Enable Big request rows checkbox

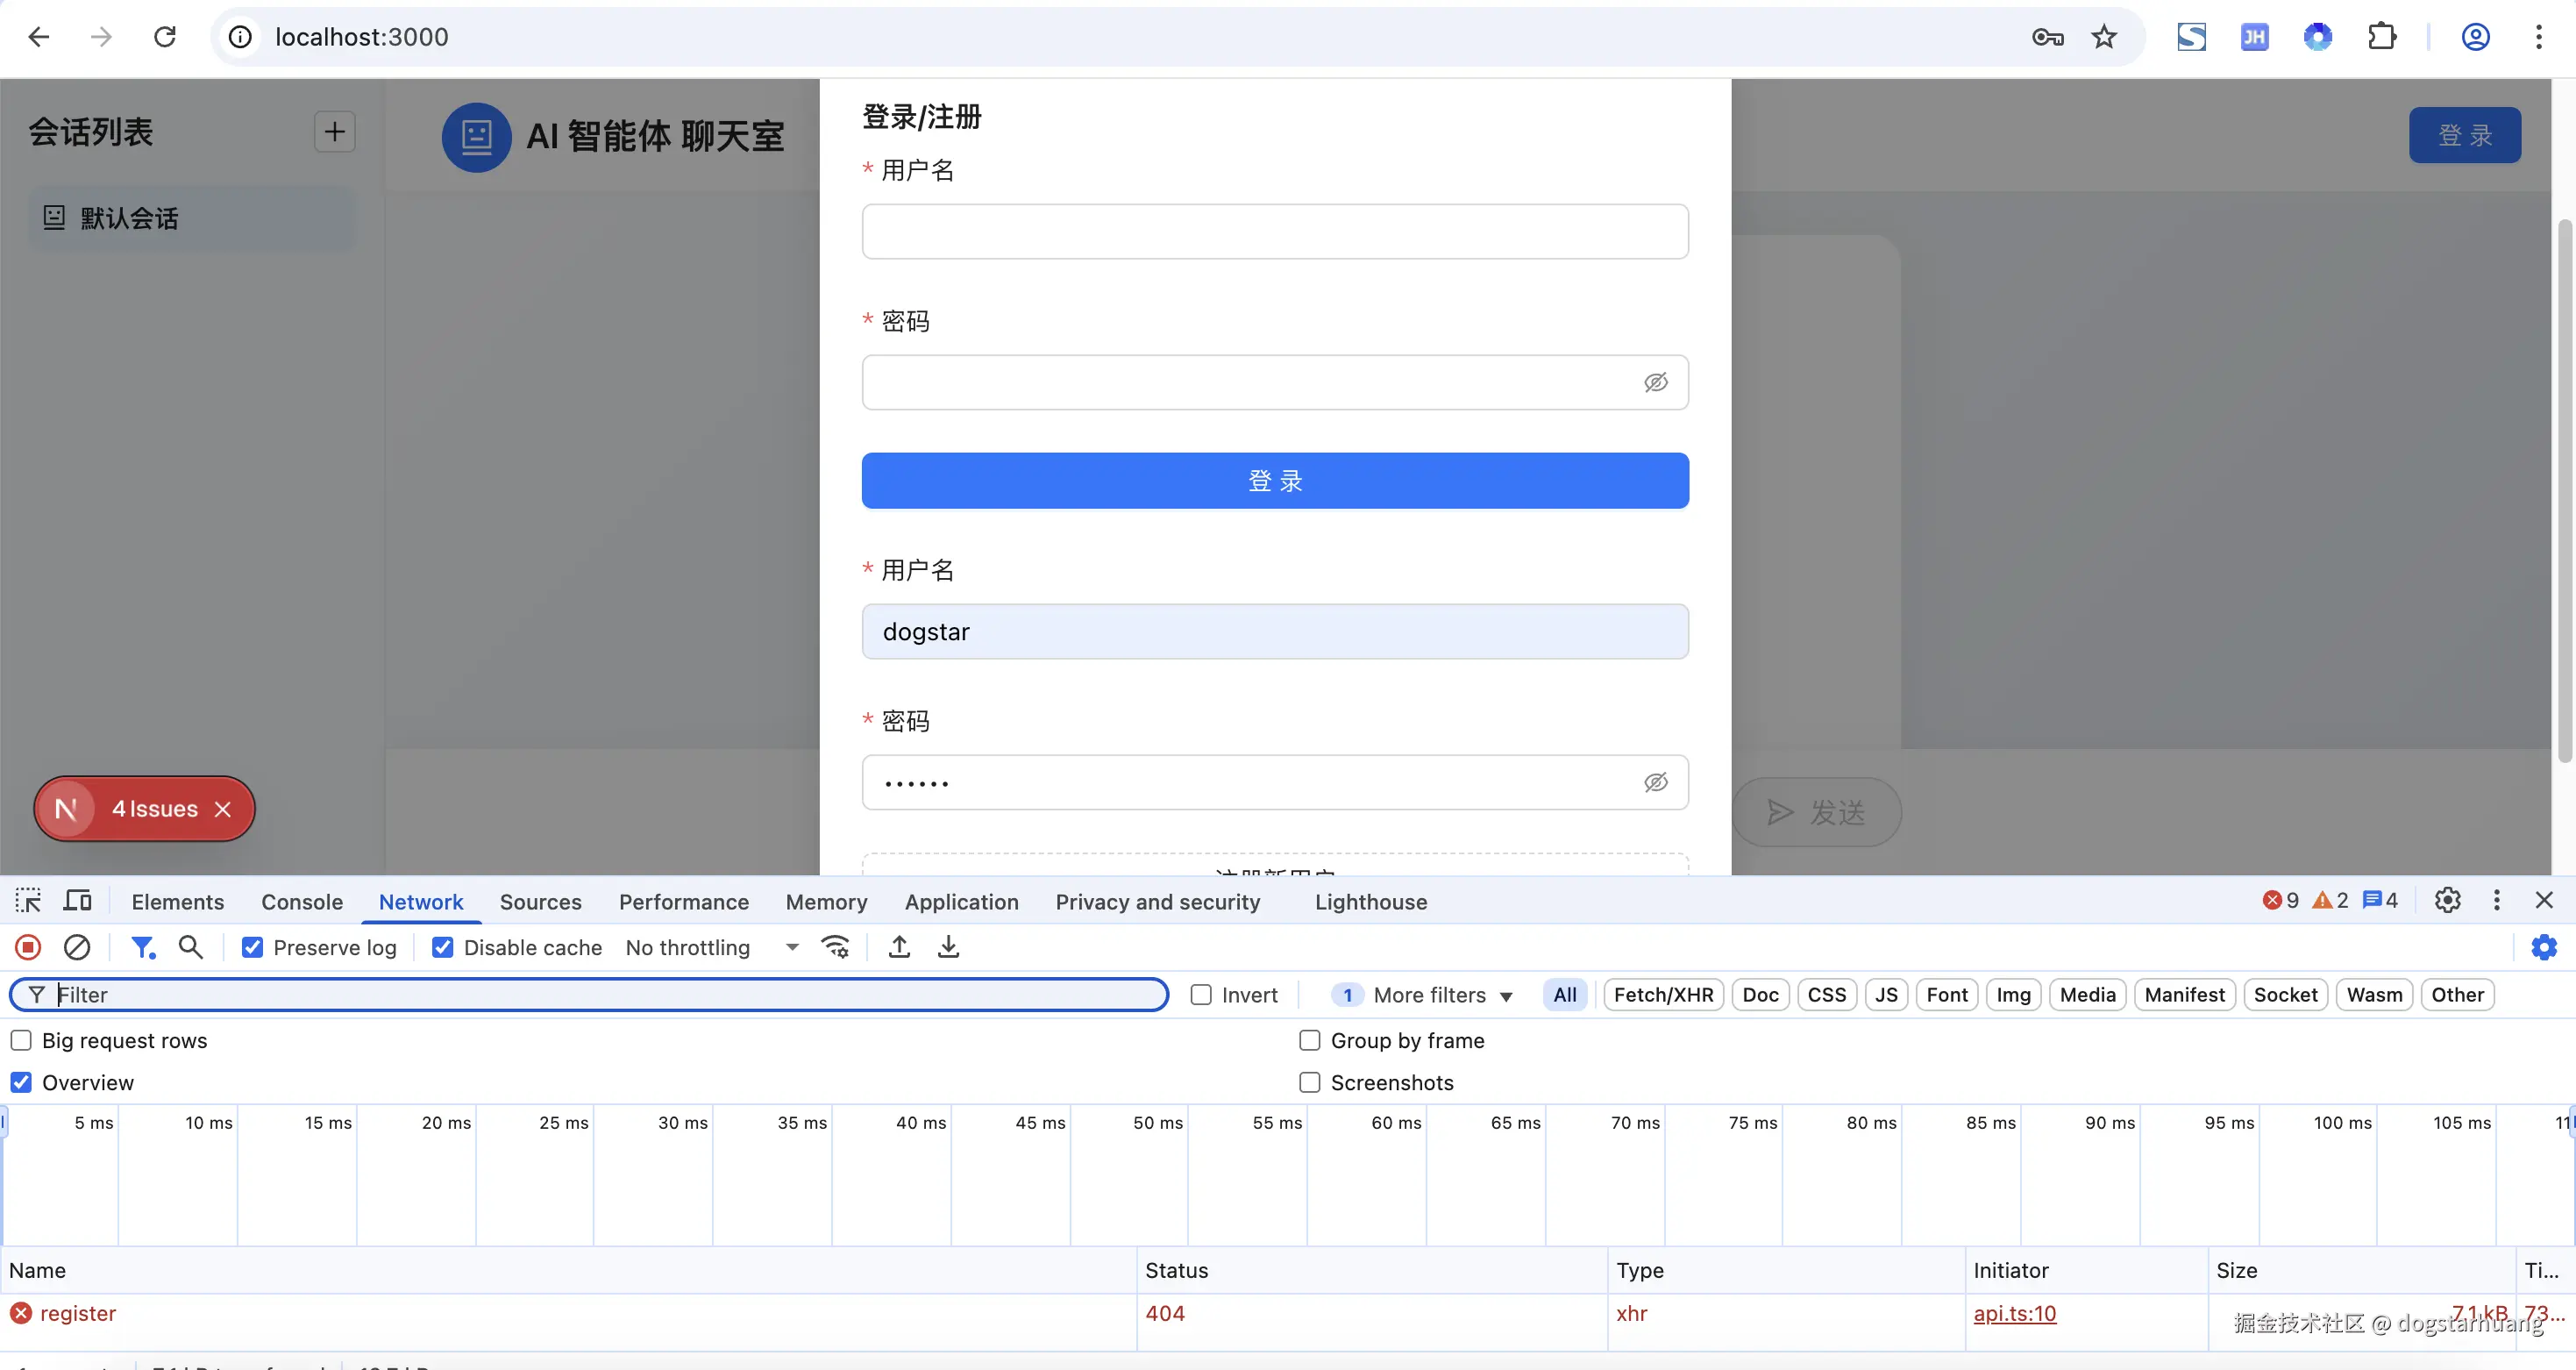[x=21, y=1040]
